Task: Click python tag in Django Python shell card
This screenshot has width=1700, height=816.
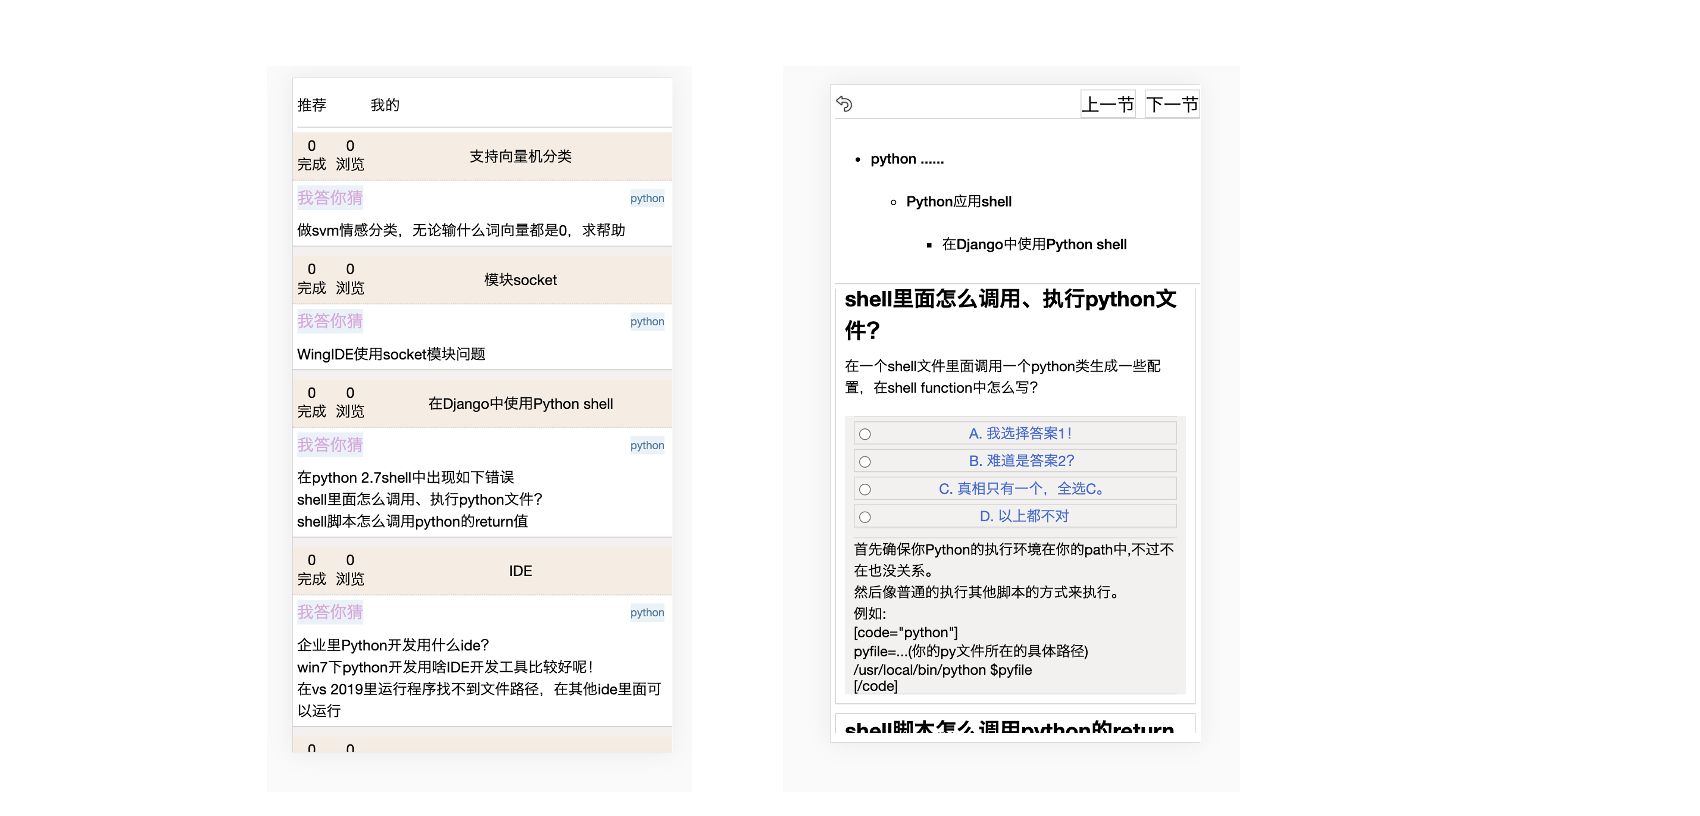Action: pos(647,445)
